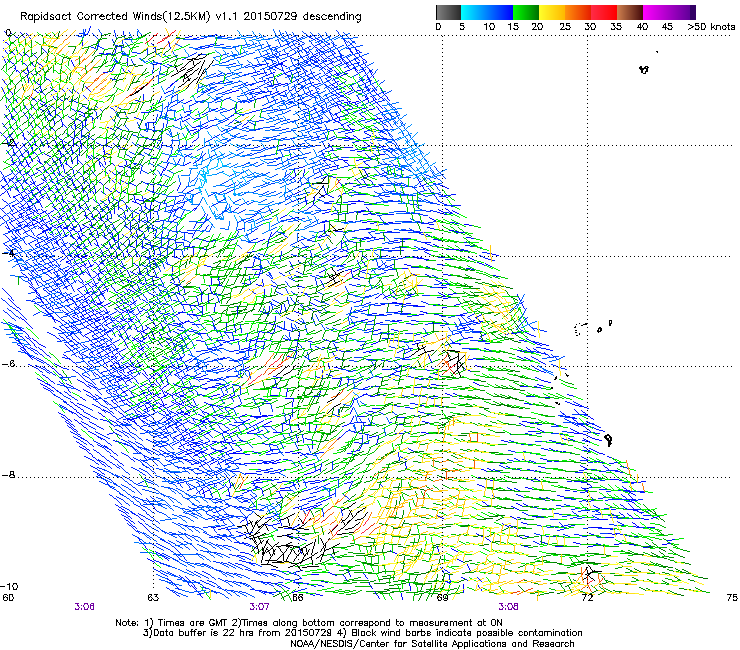
Task: Click the 'Data buffer is 22 hrs' note line
Action: [x=362, y=633]
